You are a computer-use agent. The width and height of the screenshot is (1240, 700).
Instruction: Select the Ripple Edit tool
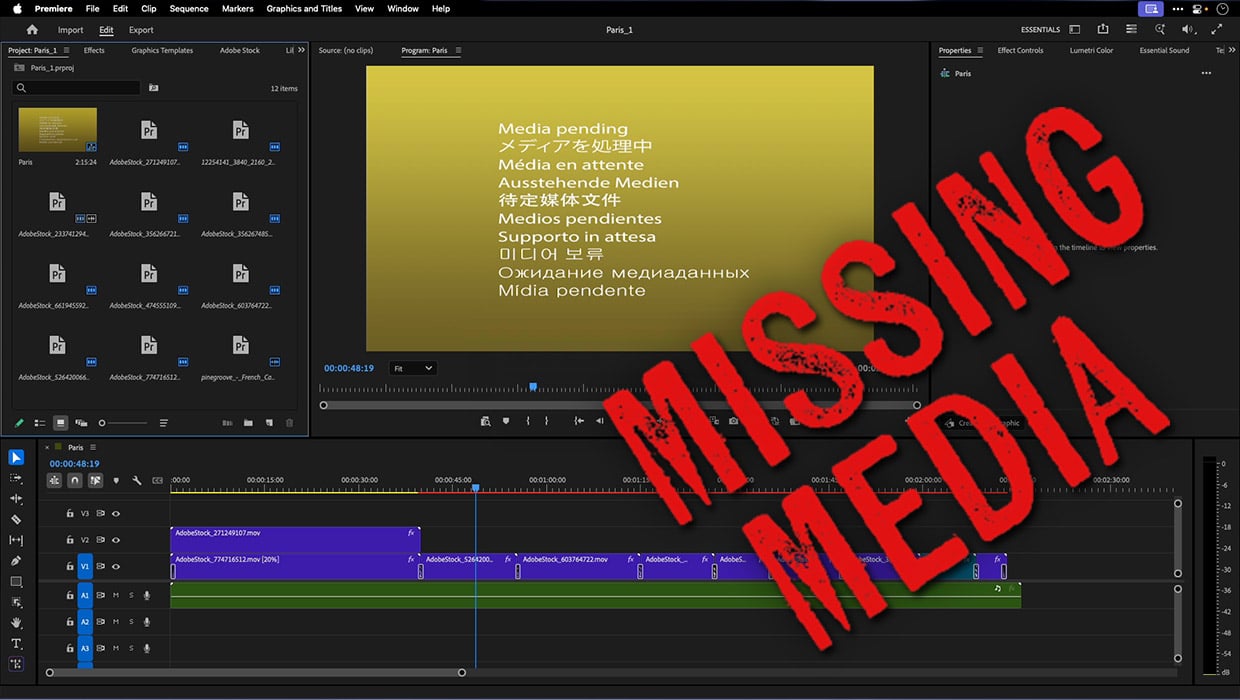tap(16, 498)
